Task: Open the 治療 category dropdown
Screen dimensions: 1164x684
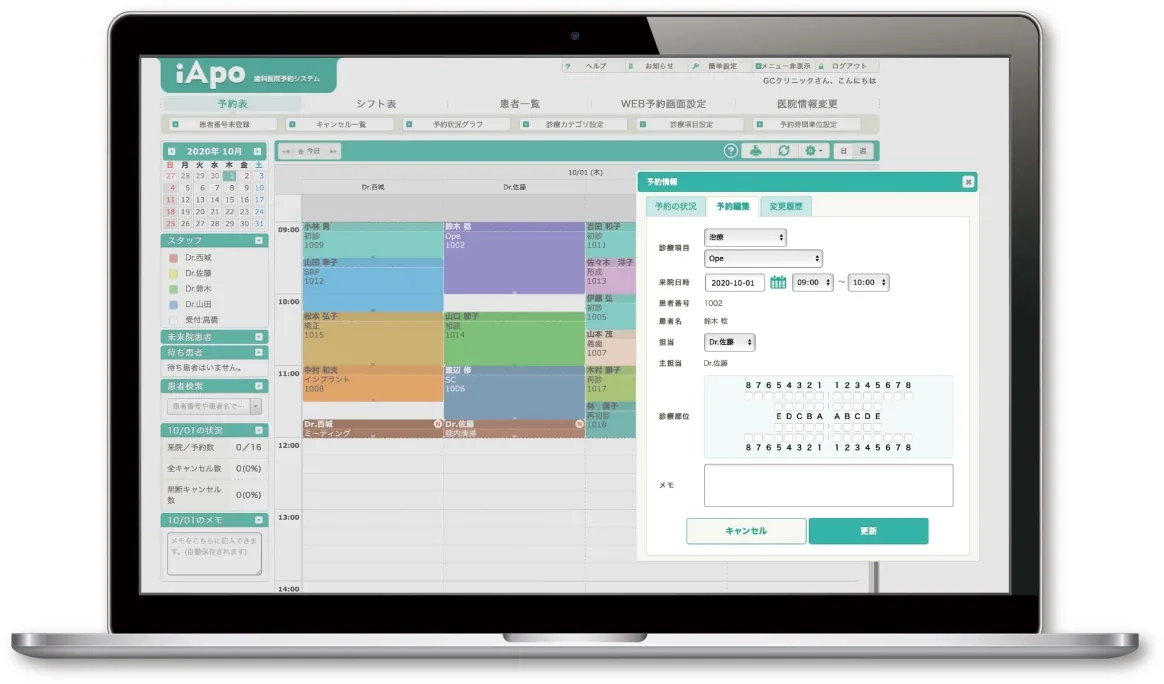Action: (745, 238)
